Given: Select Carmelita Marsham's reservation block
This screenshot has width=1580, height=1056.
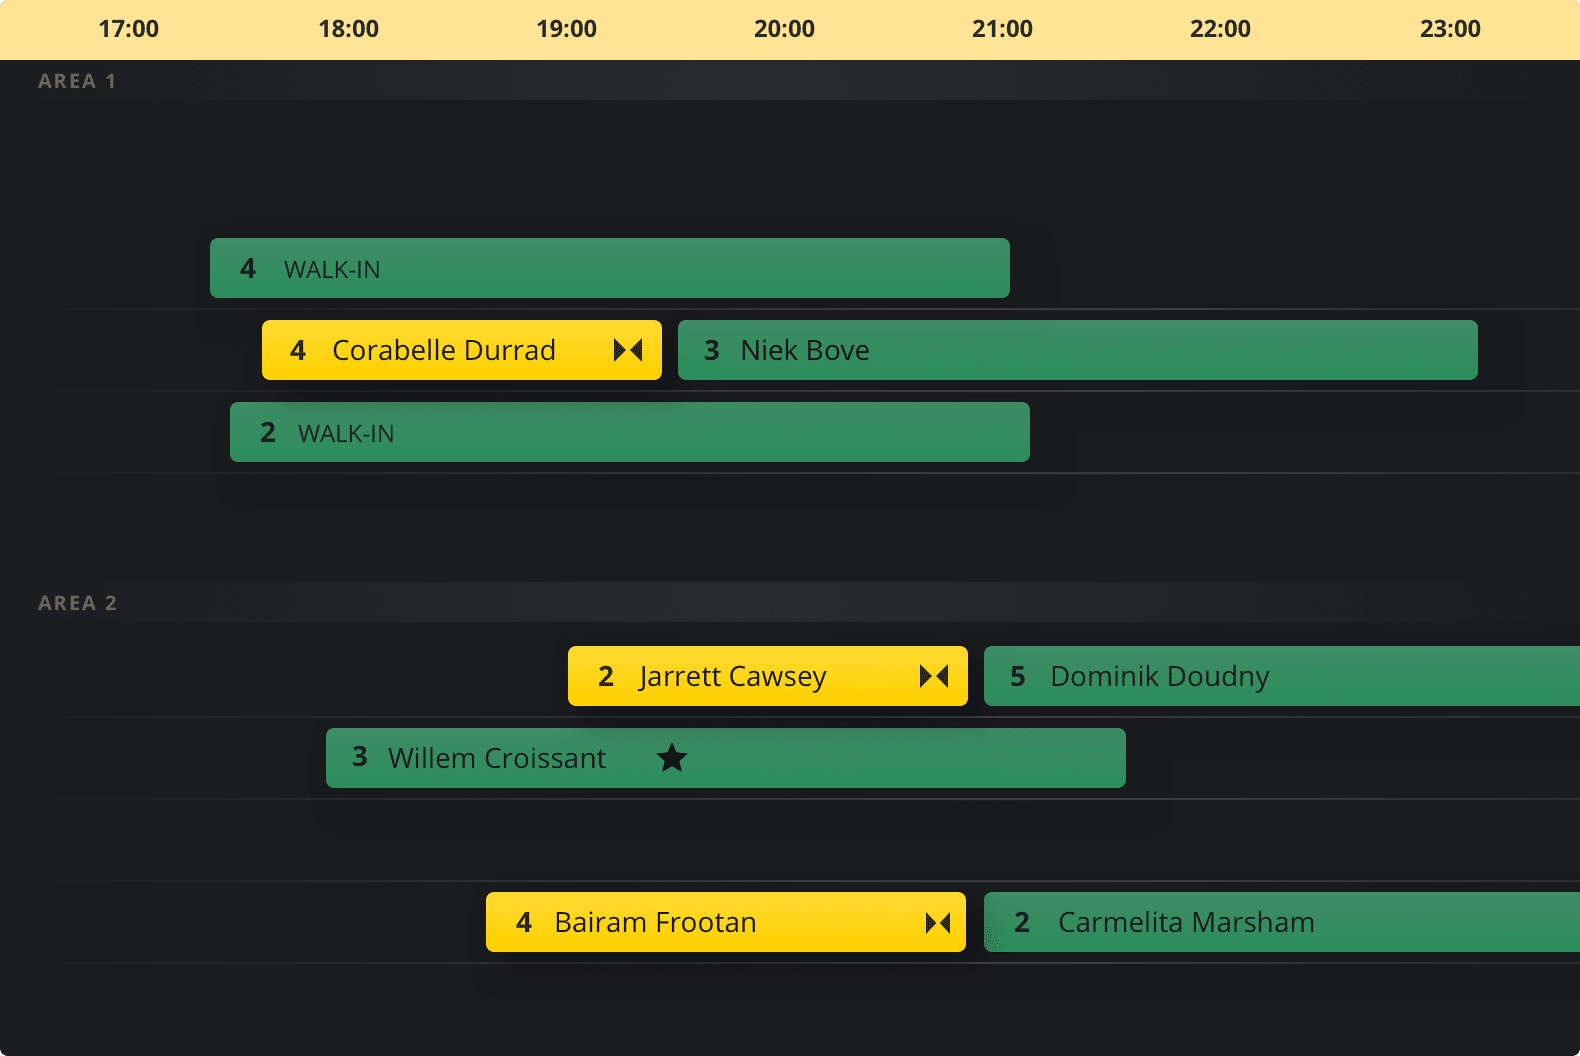Looking at the screenshot, I should point(1280,922).
